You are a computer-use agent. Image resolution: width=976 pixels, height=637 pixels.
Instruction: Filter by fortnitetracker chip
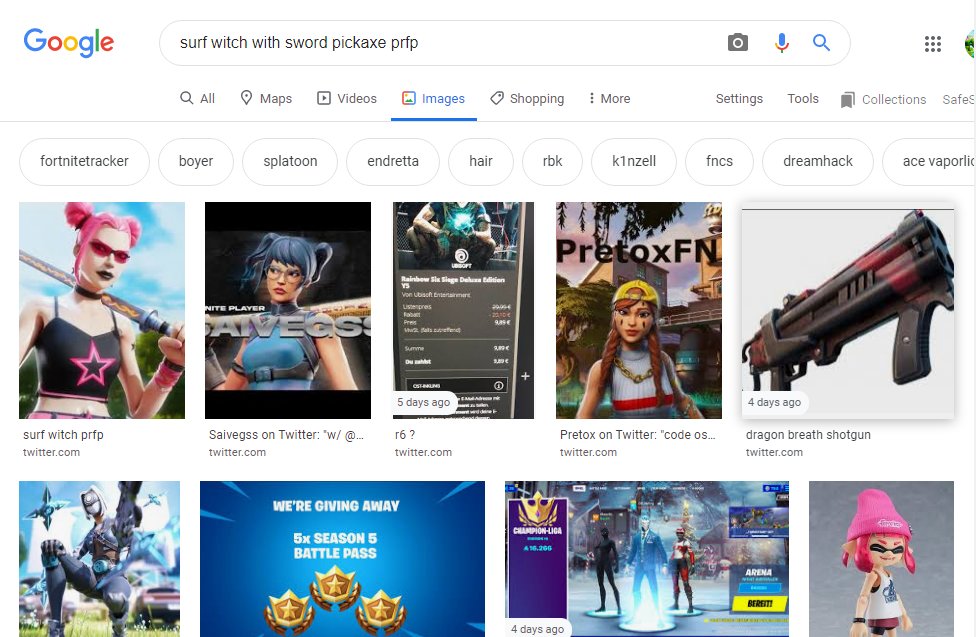tap(85, 161)
